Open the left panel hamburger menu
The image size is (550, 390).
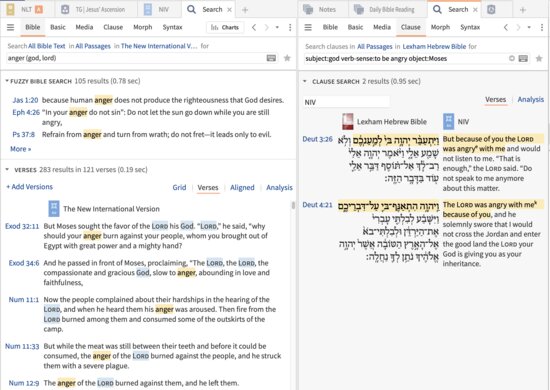11,27
